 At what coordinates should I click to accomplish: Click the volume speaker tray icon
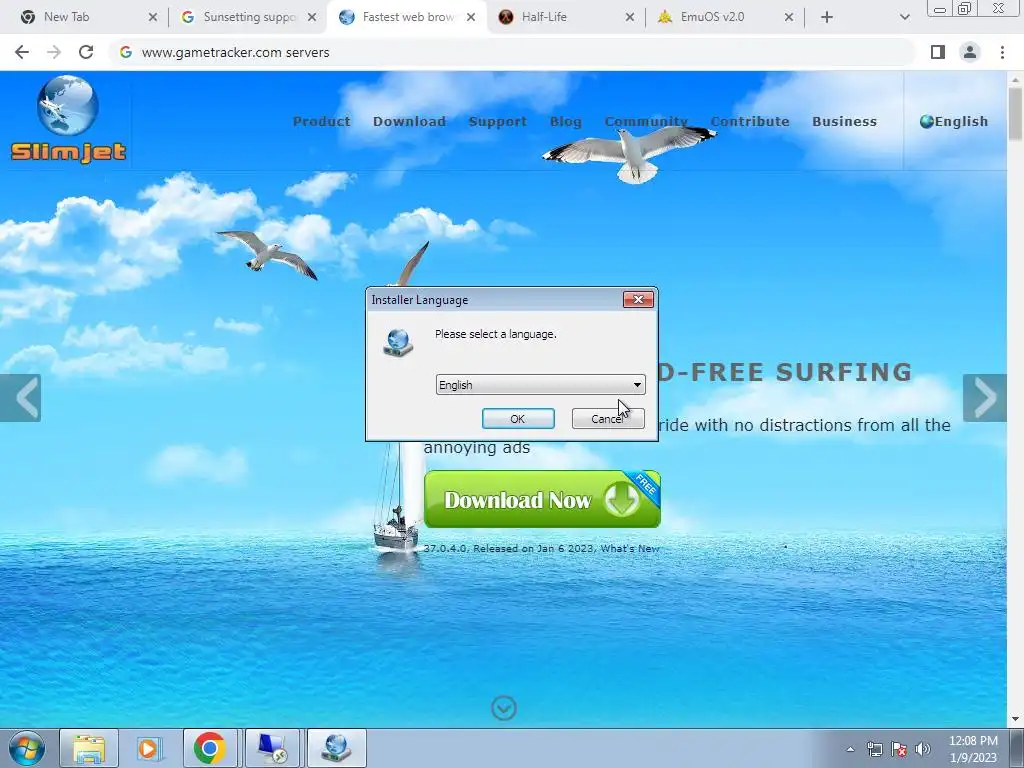point(923,749)
